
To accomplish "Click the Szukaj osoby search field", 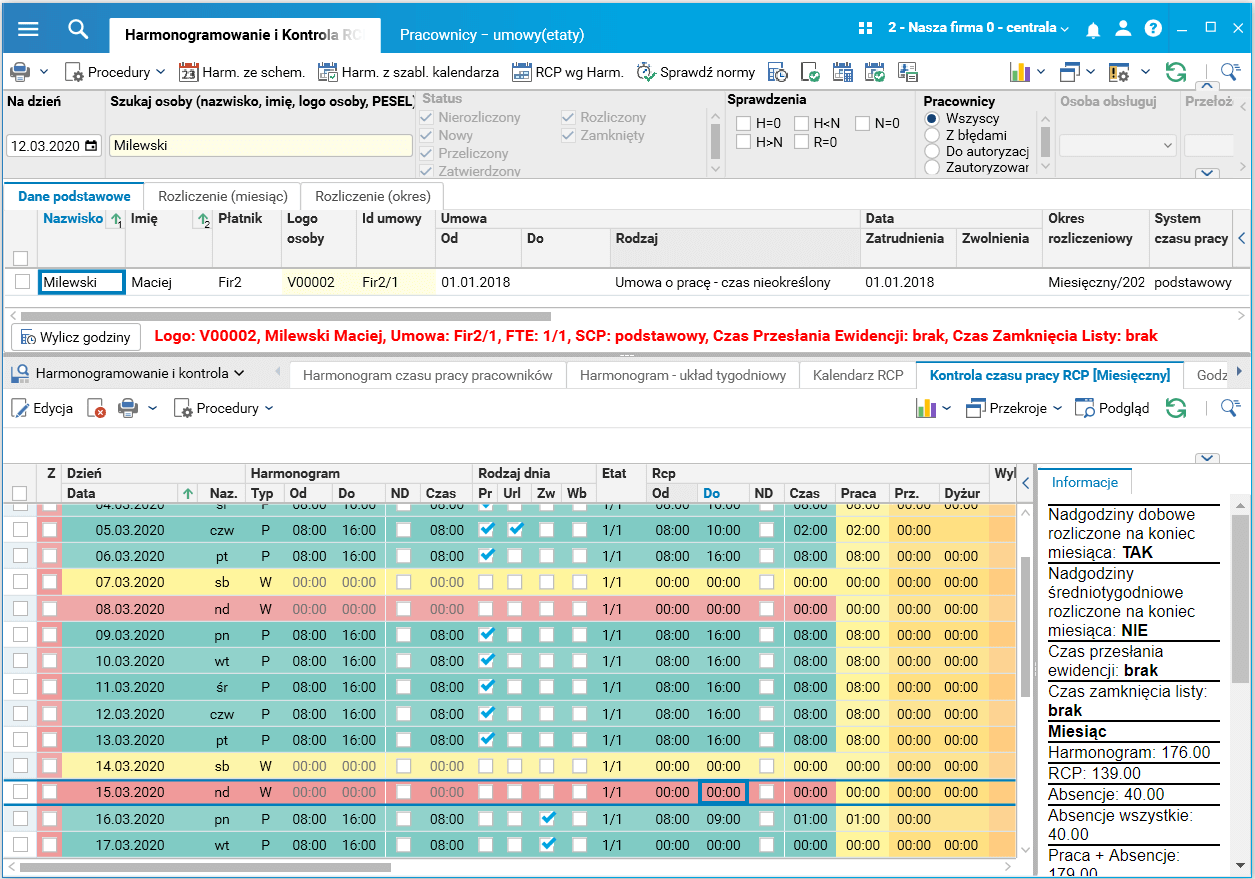I will point(260,145).
